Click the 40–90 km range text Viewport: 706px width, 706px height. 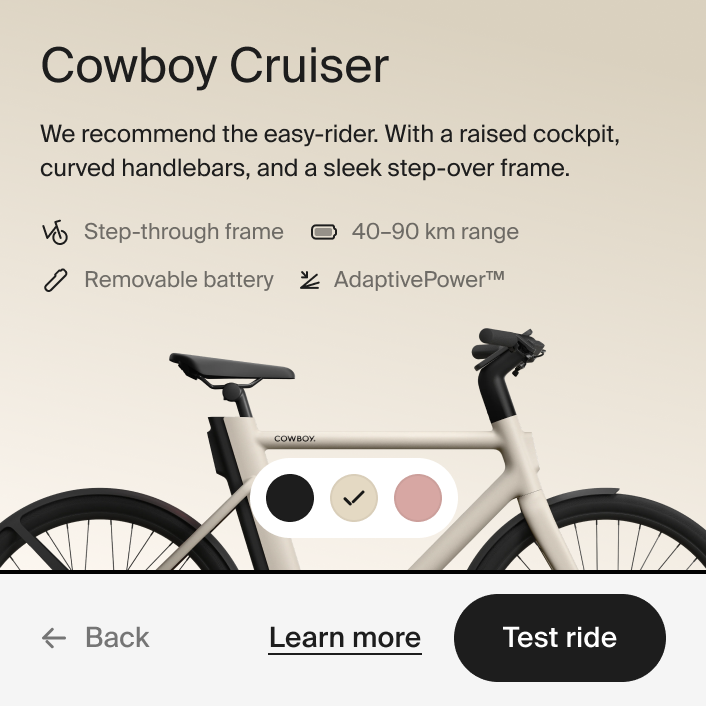pos(435,233)
